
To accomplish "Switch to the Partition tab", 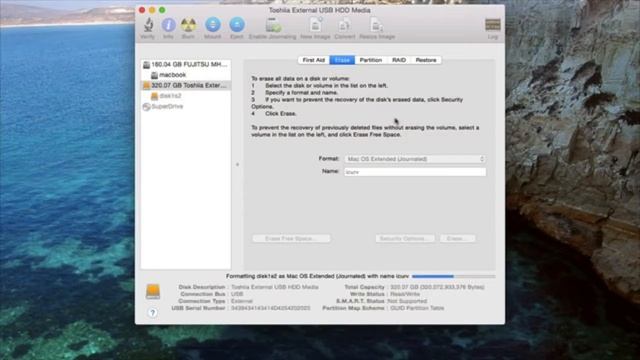I will [371, 60].
